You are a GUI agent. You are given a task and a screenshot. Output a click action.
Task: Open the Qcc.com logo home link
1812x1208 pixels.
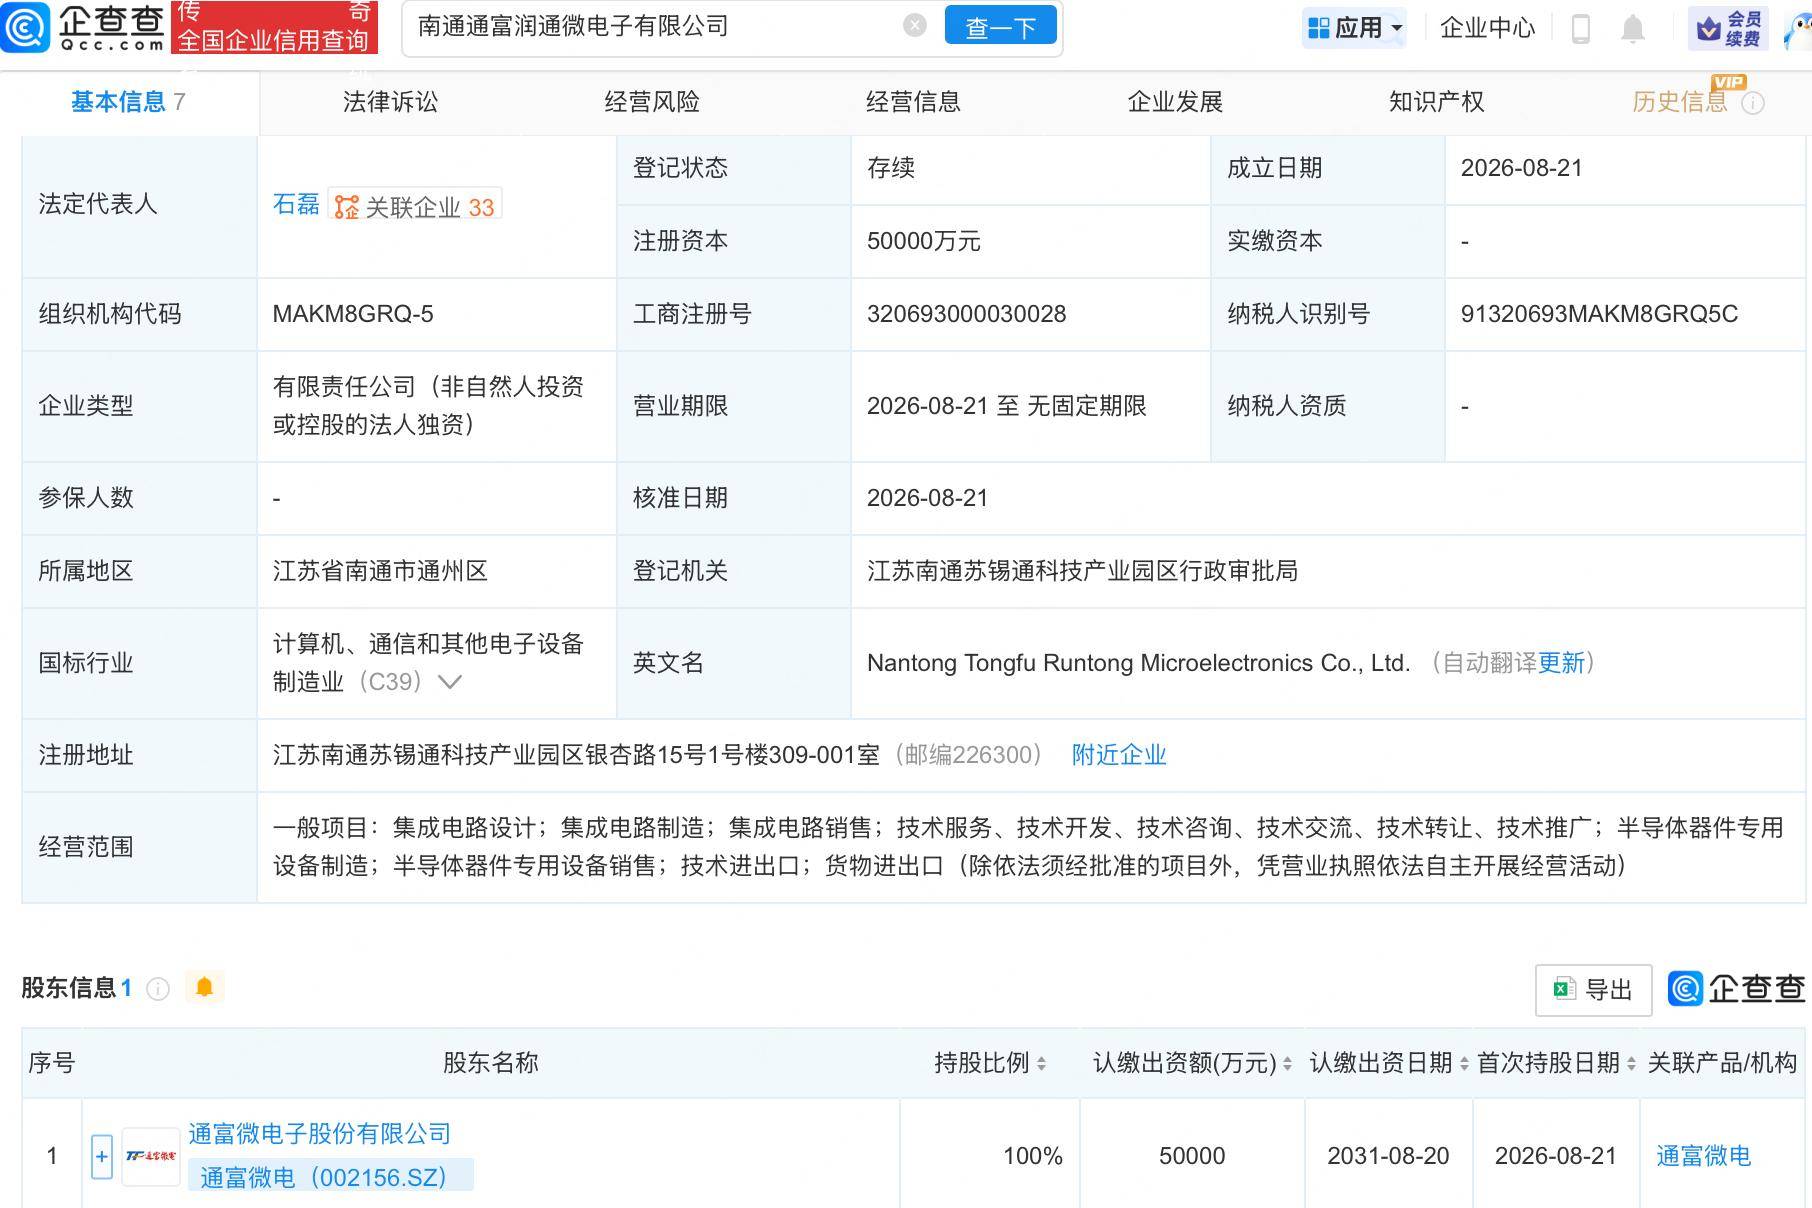[x=84, y=27]
